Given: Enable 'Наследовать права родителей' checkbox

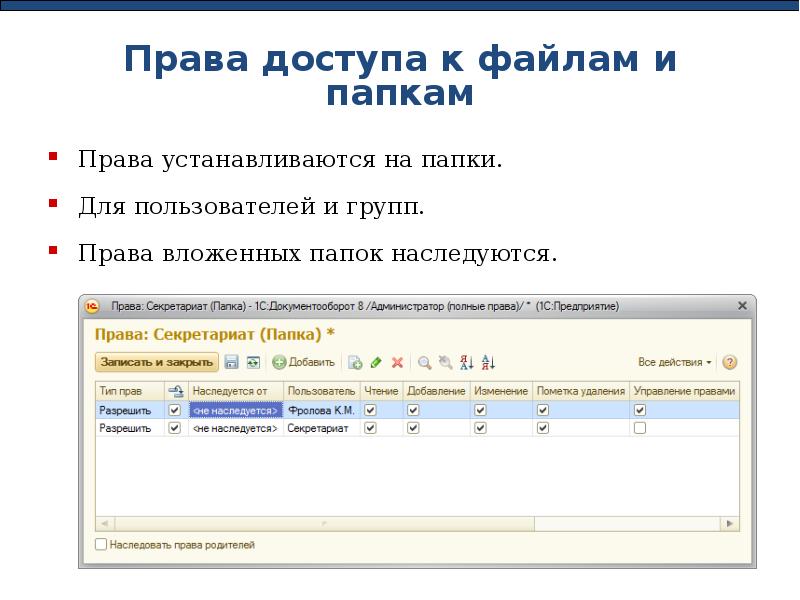Looking at the screenshot, I should 101,545.
